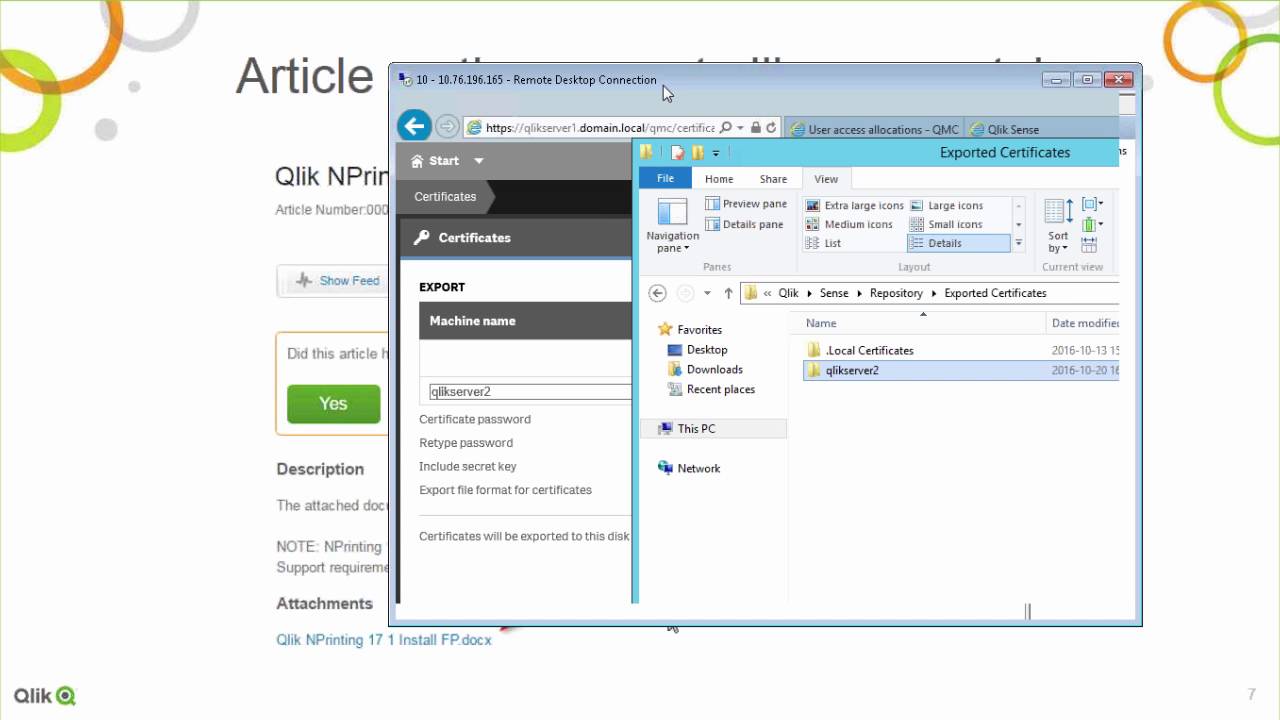Customize quick access toolbar dropdown

coord(716,153)
